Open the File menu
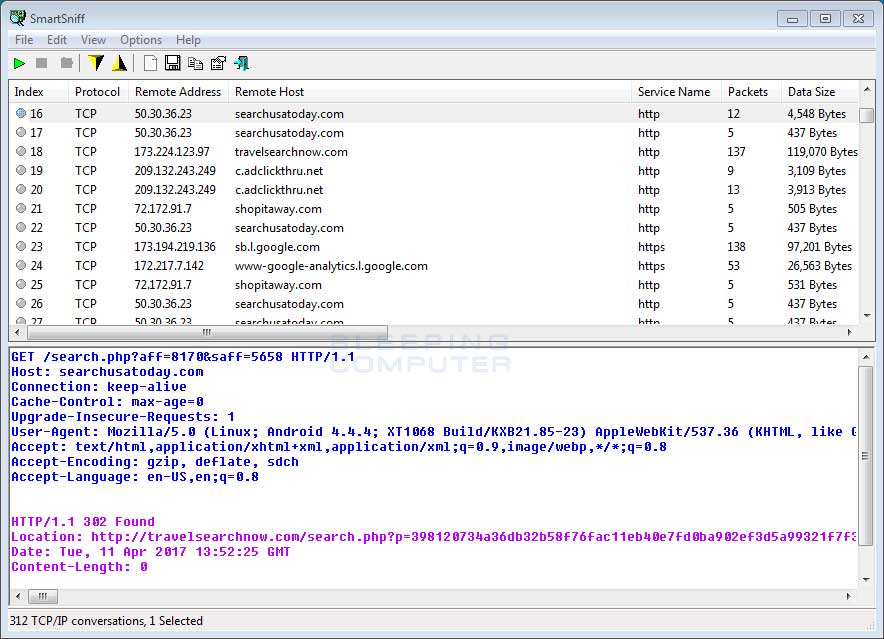 24,40
